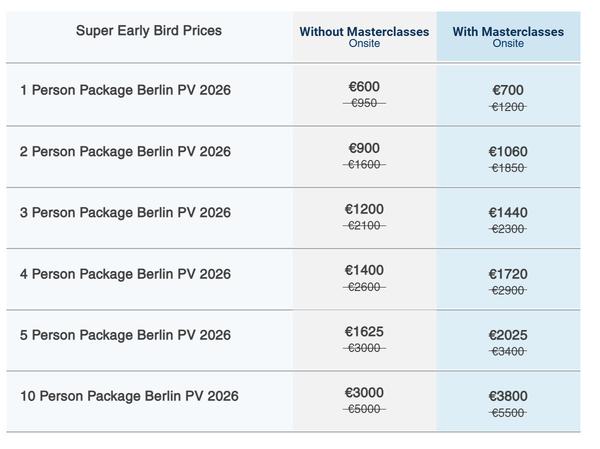This screenshot has height=449, width=600.
Task: Click the struck-through €1850 original price
Action: pos(508,168)
